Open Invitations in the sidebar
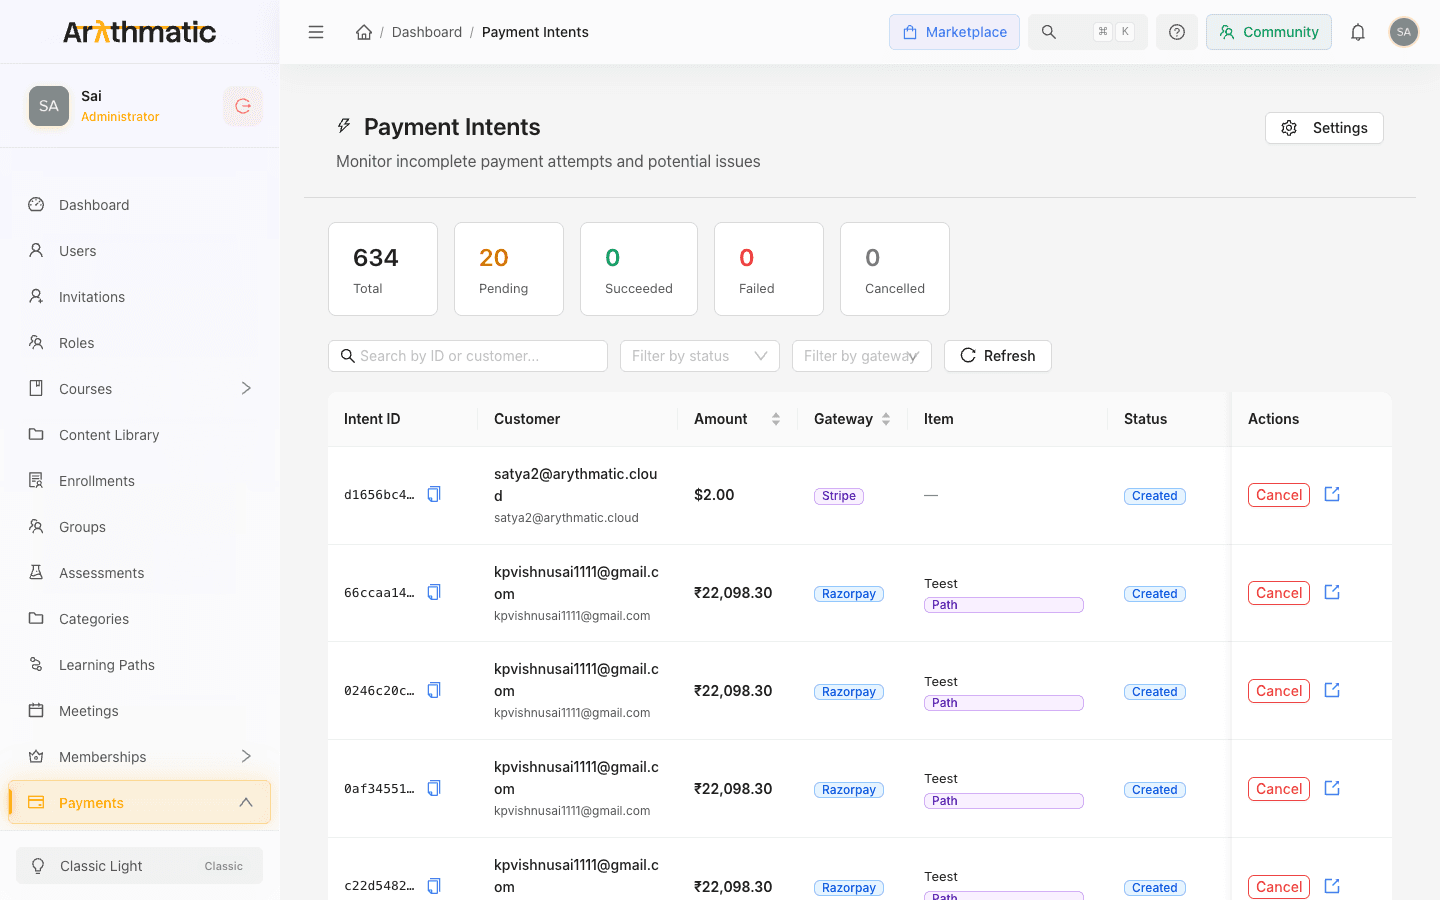Viewport: 1440px width, 900px height. [140, 297]
